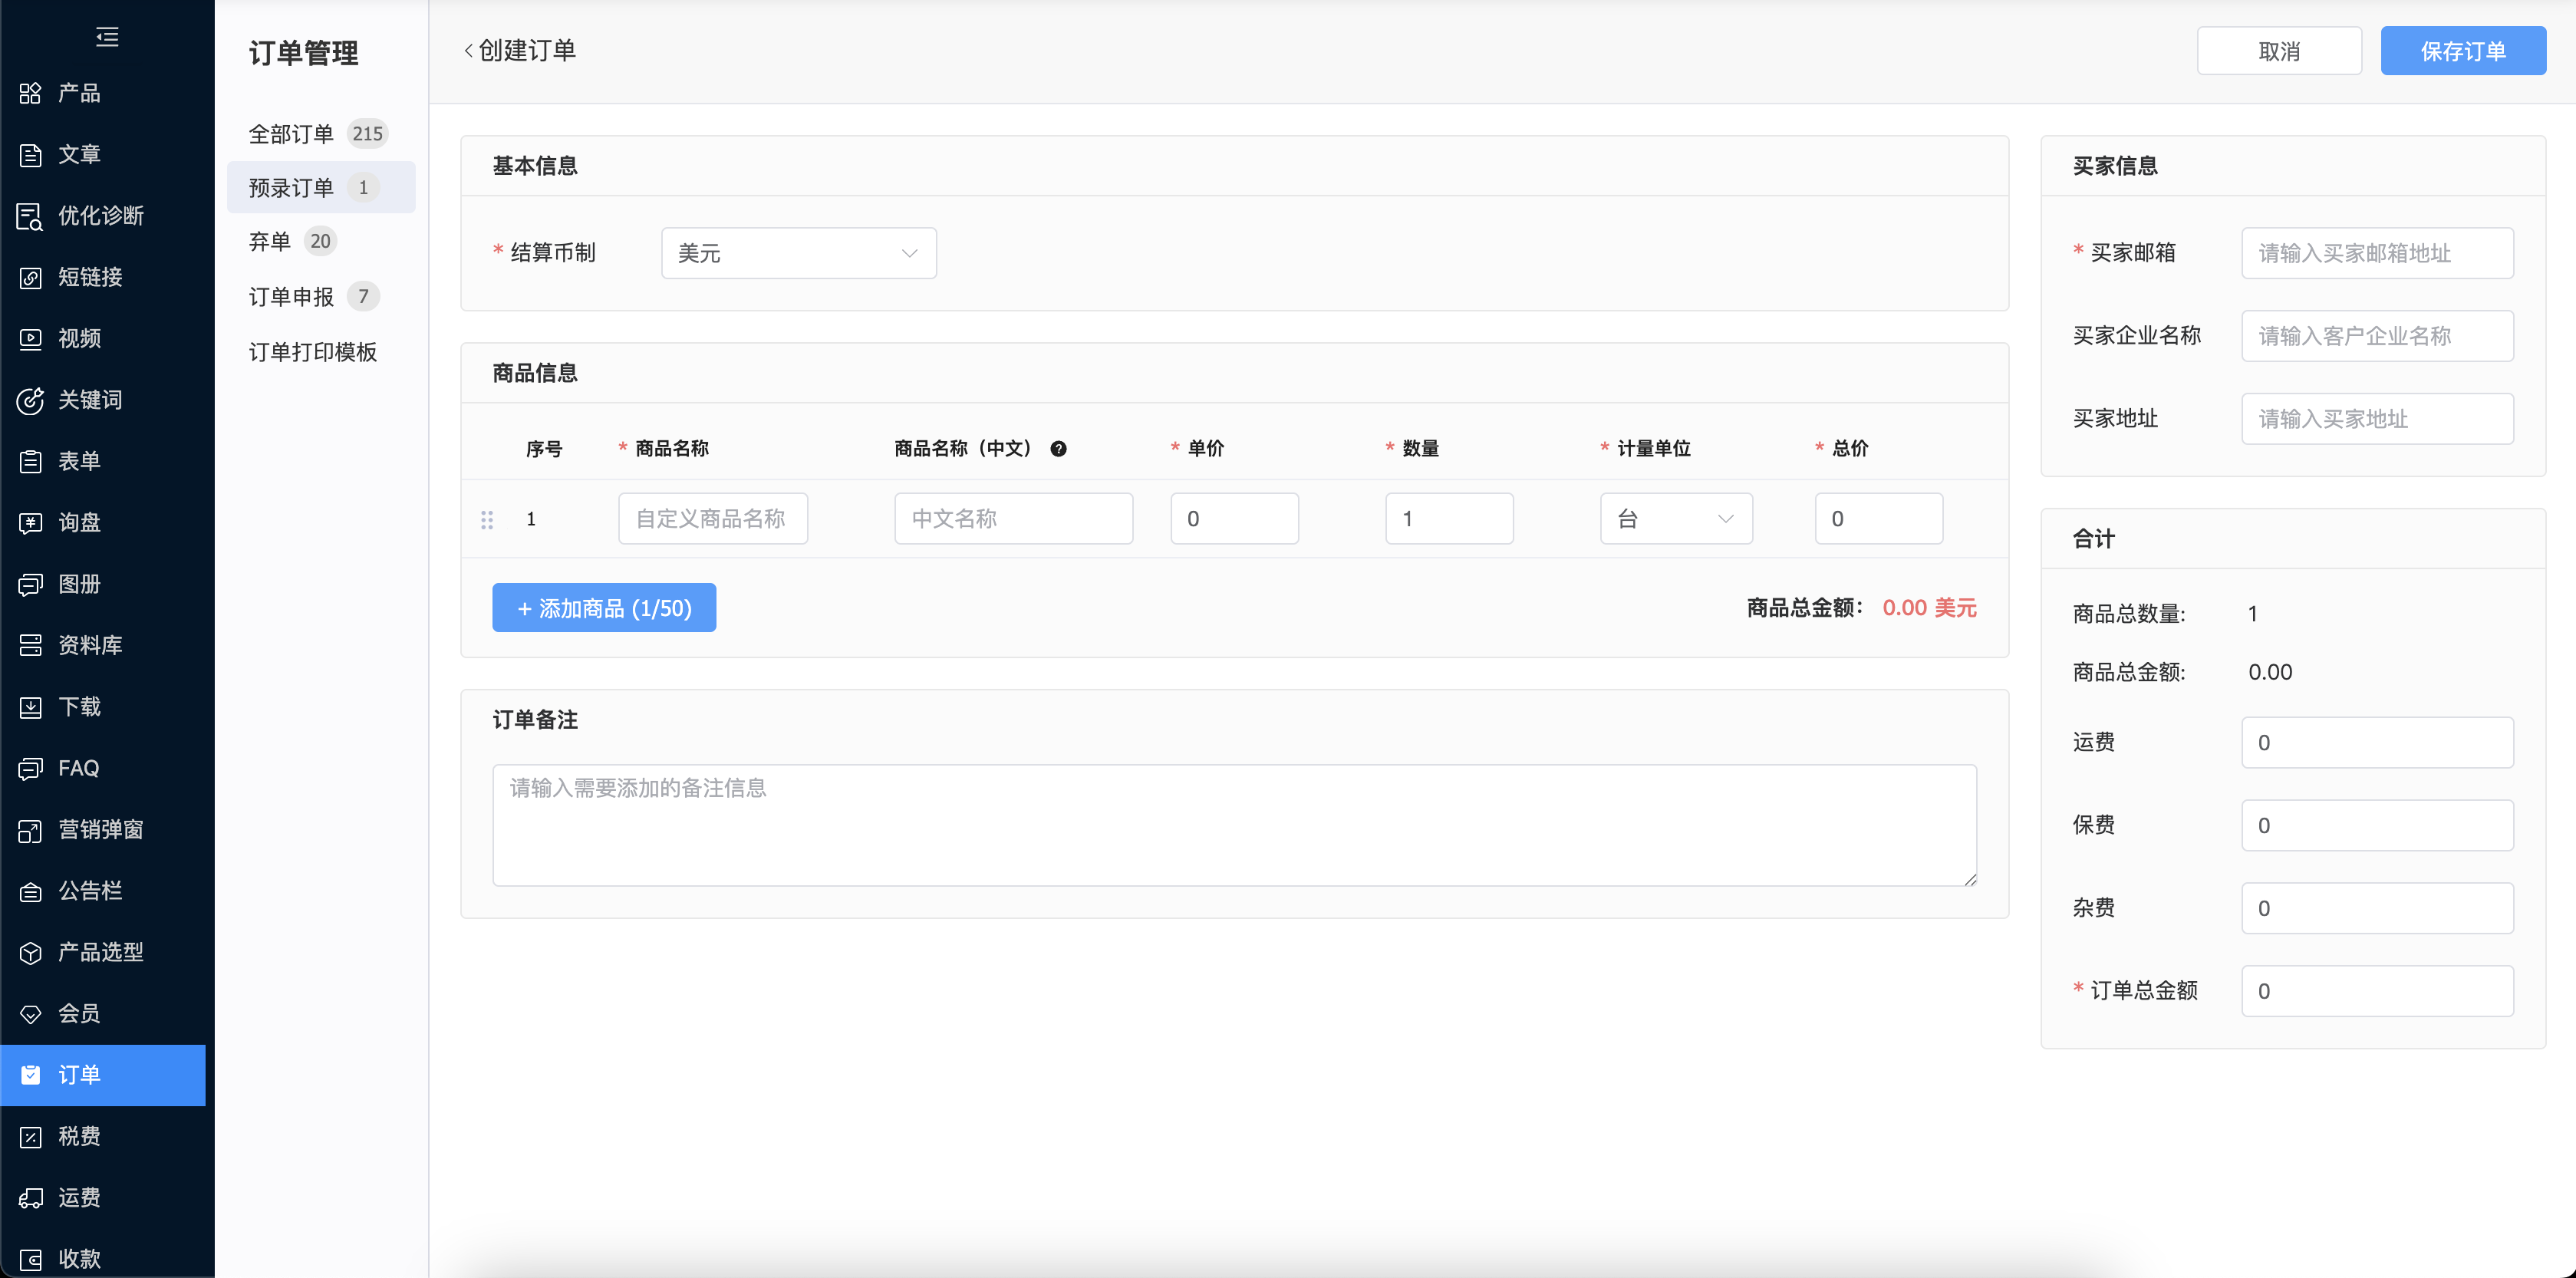Click back arrow beside 创建订单
The width and height of the screenshot is (2576, 1278).
468,51
